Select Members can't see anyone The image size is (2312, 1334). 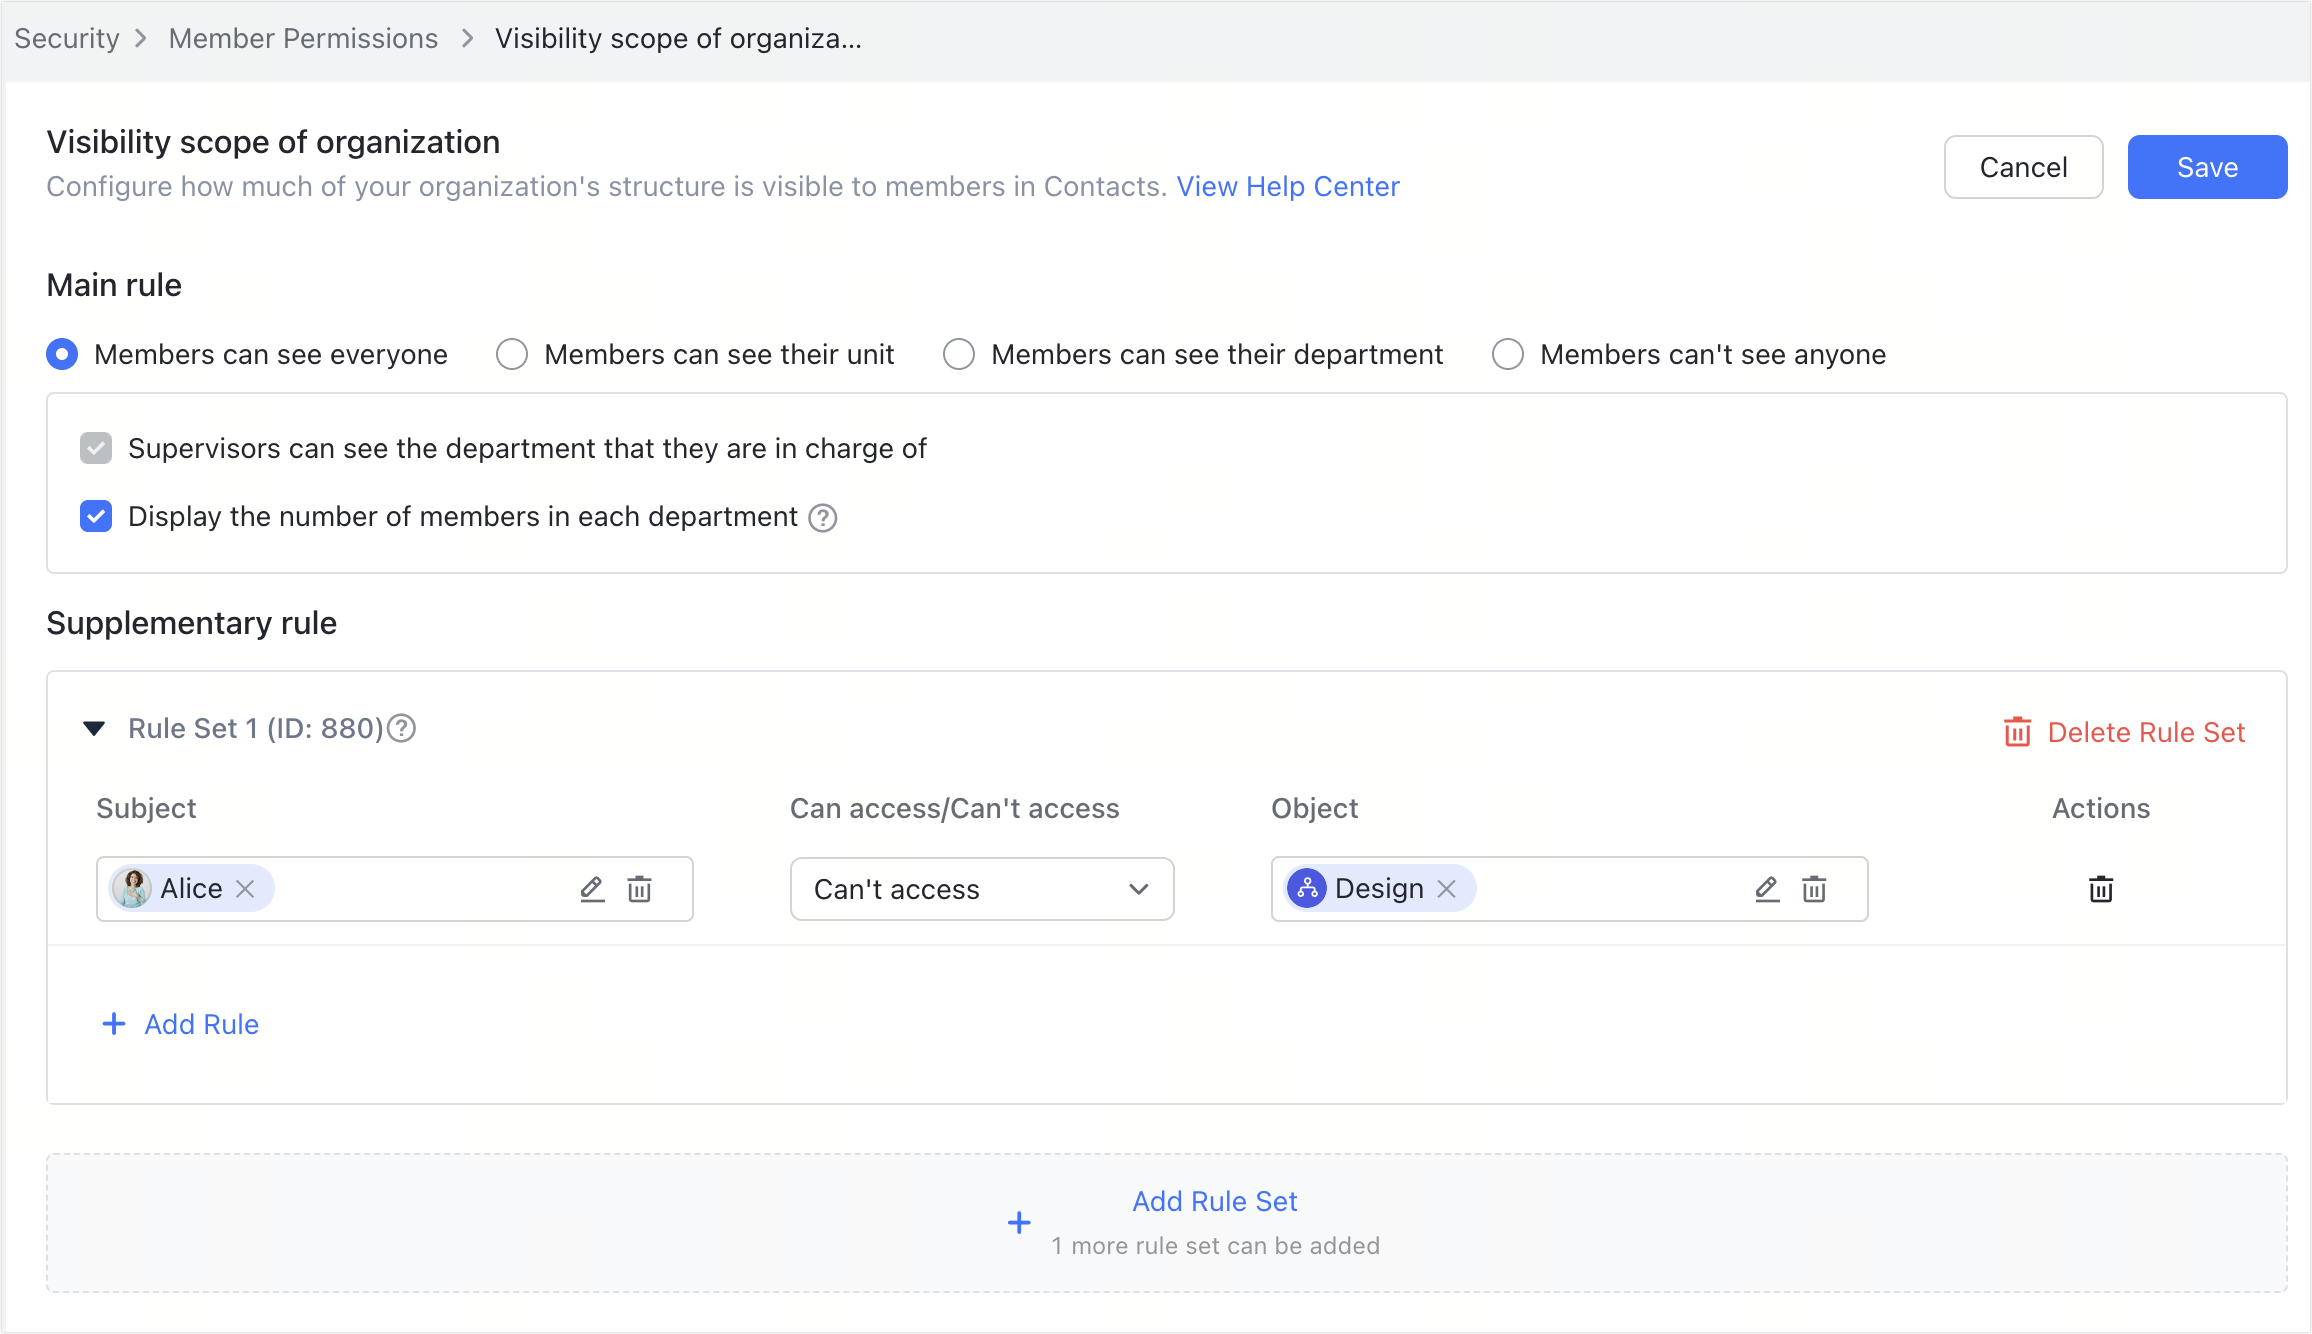pyautogui.click(x=1508, y=354)
